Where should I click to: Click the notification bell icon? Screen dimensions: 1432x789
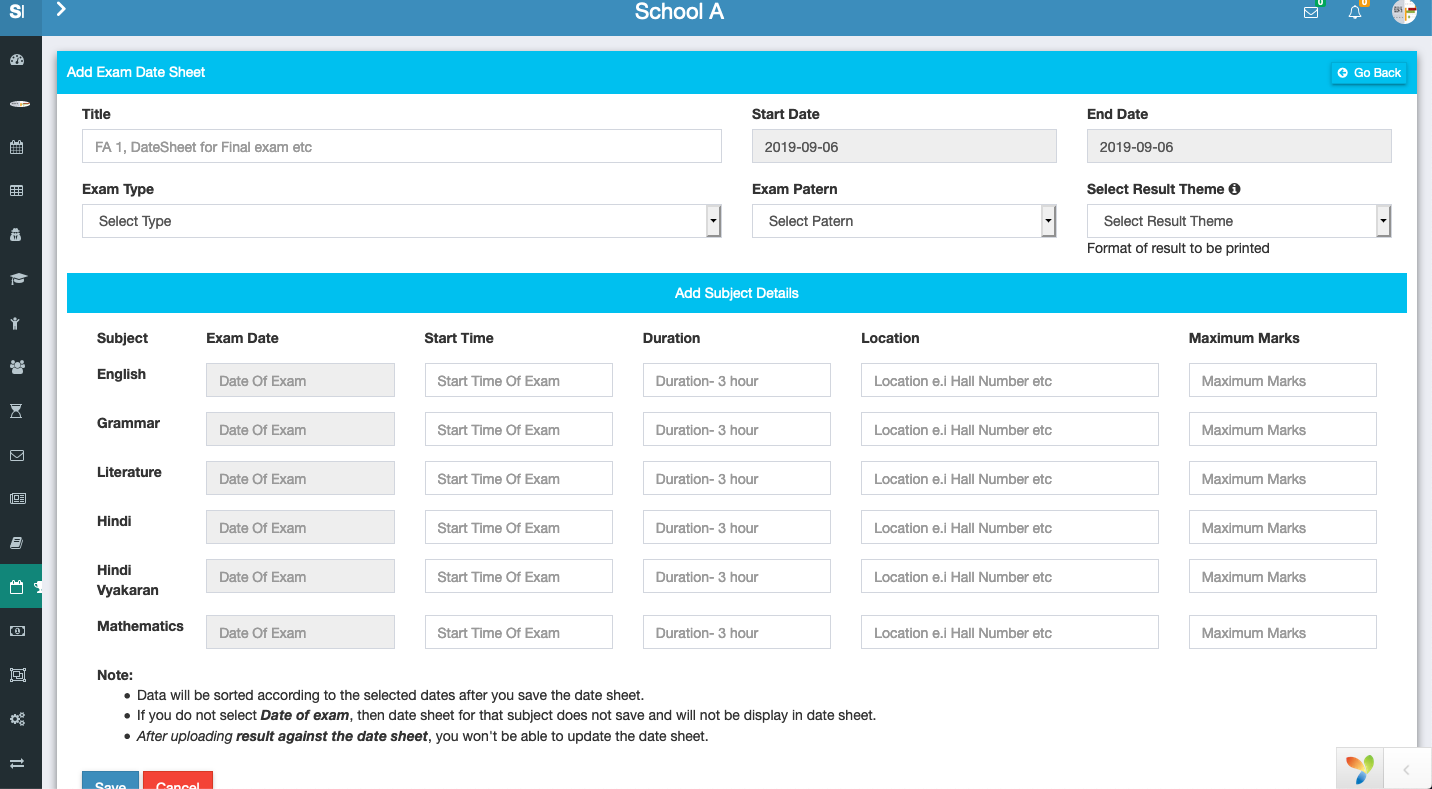click(x=1355, y=13)
